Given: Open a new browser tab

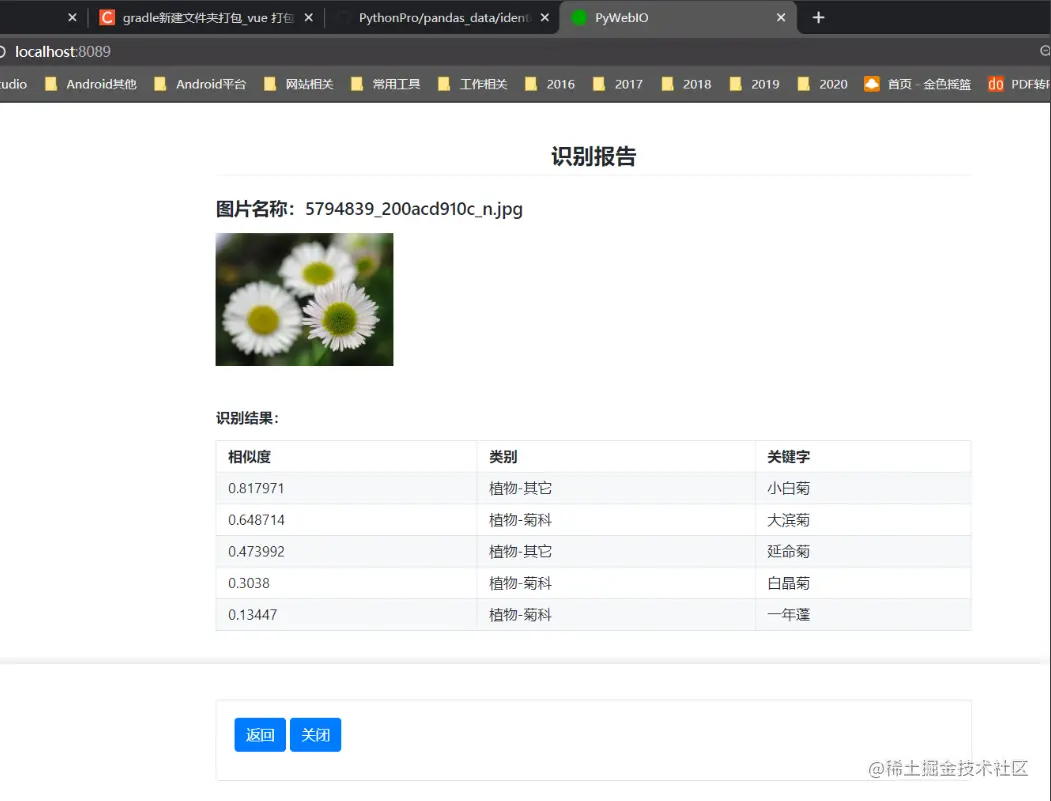Looking at the screenshot, I should tap(818, 17).
